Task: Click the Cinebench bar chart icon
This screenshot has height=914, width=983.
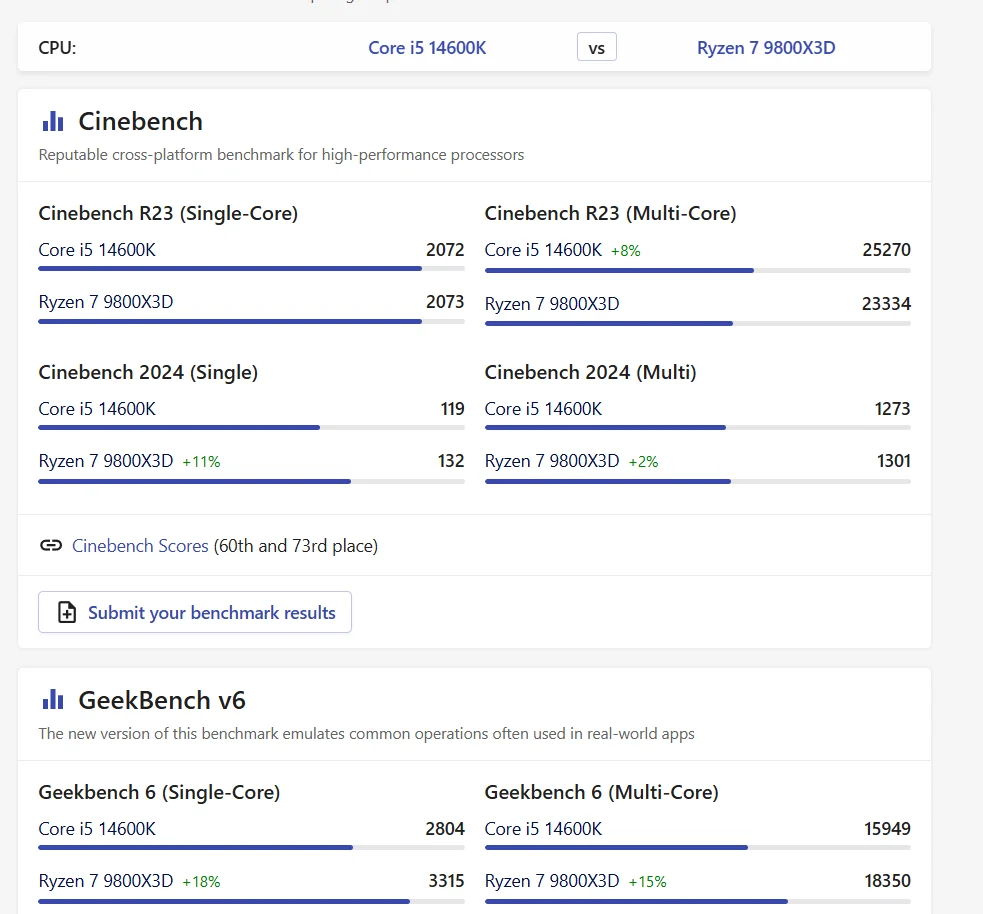Action: point(53,122)
